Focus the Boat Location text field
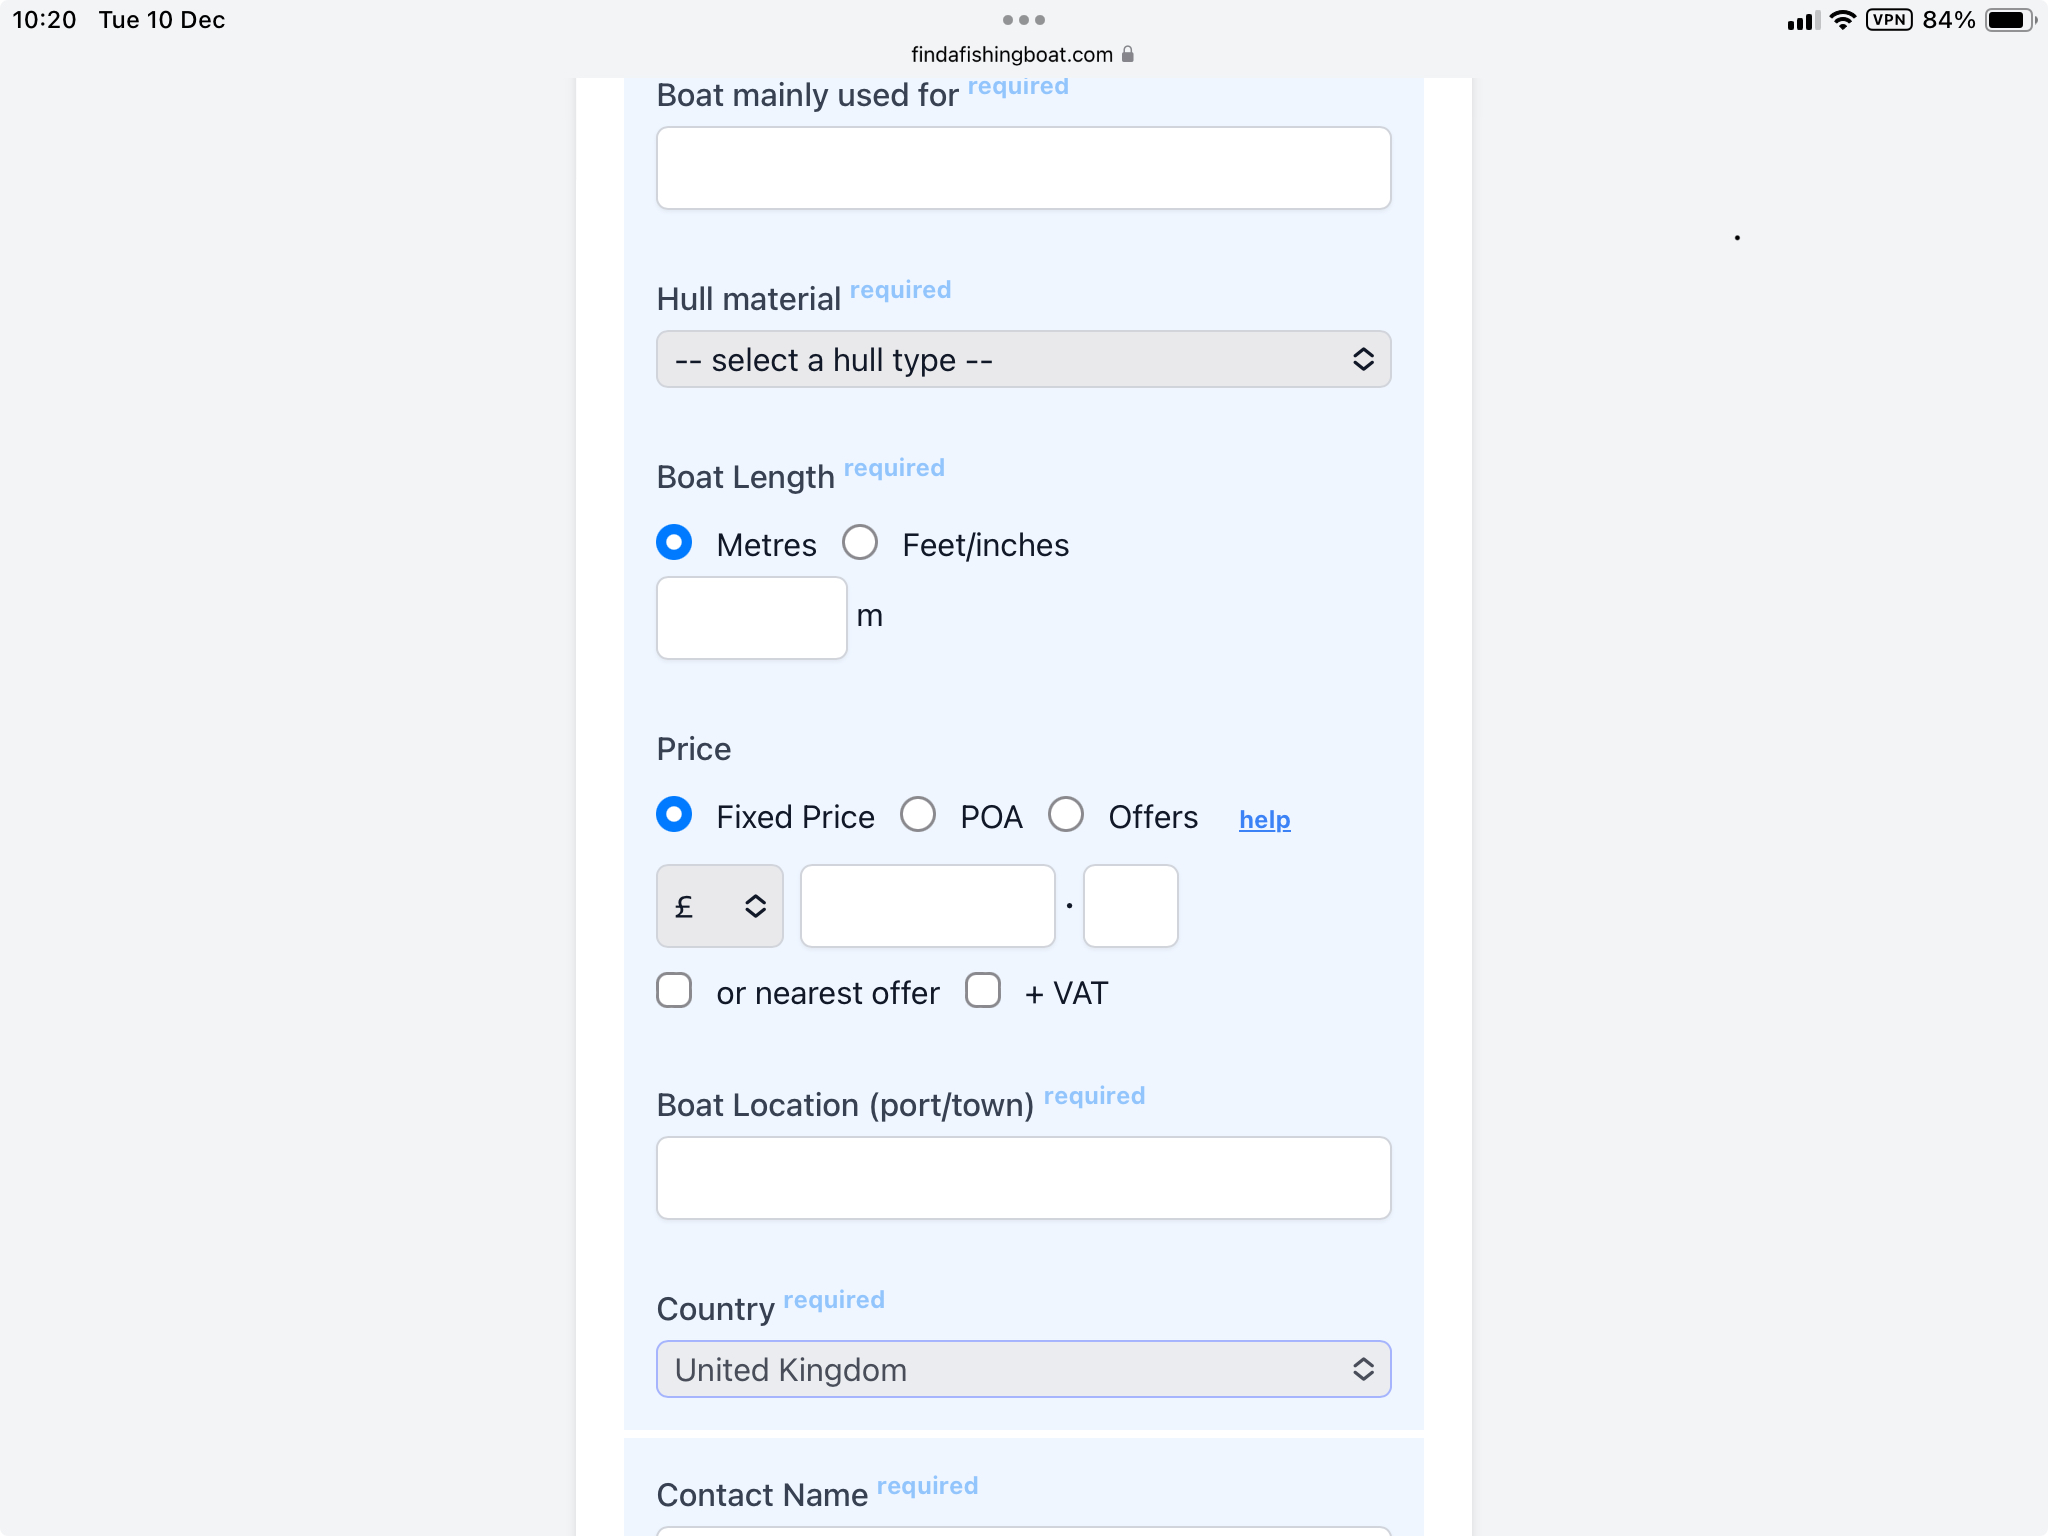This screenshot has height=1536, width=2048. (x=1023, y=1178)
